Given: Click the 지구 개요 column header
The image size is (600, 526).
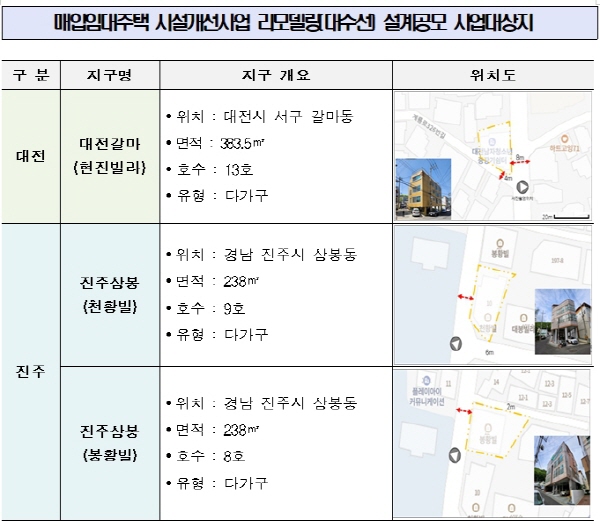Looking at the screenshot, I should pos(276,76).
